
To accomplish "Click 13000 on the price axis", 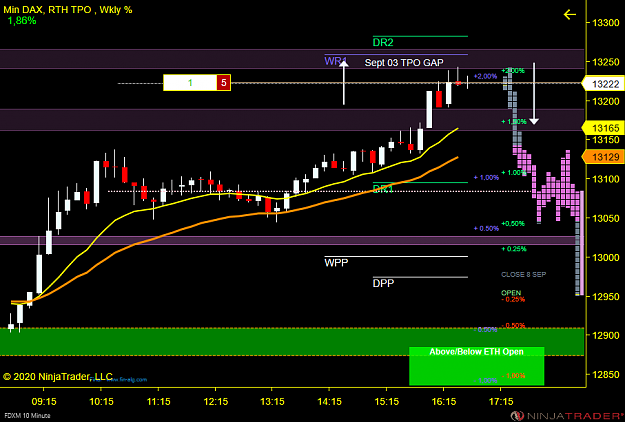I will tap(606, 257).
